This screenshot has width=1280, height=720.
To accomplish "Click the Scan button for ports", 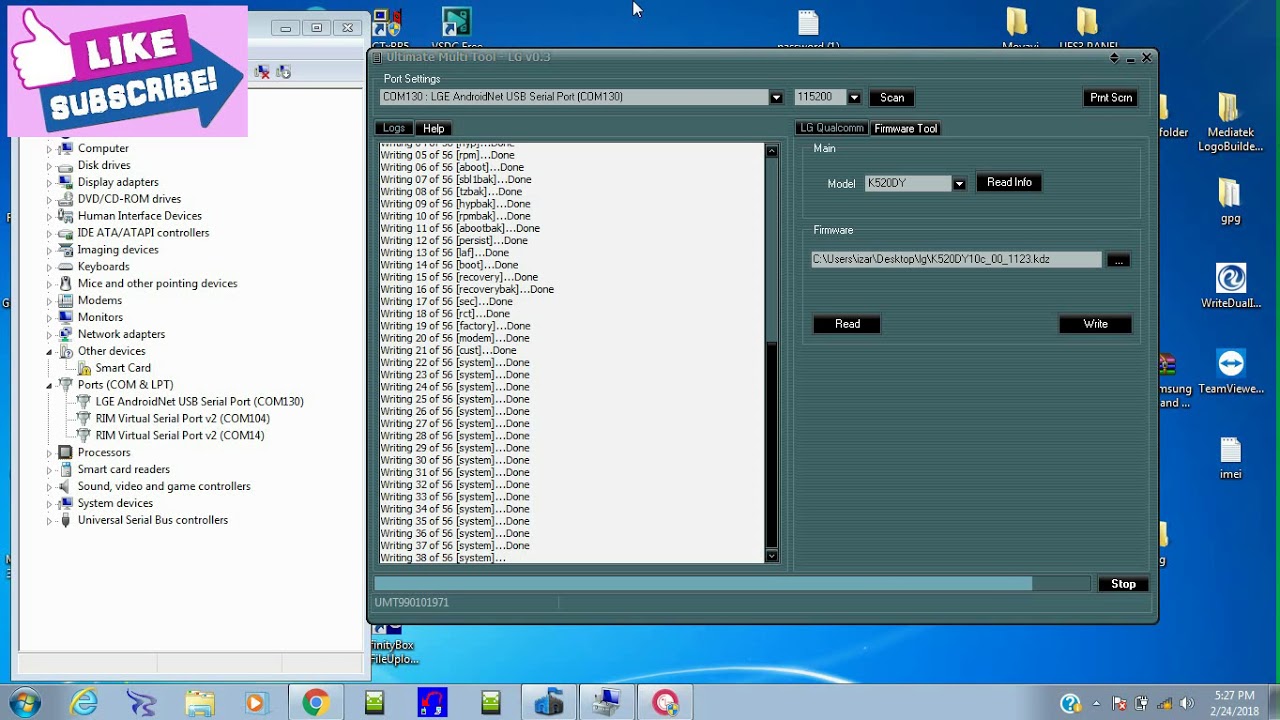I will [x=892, y=98].
